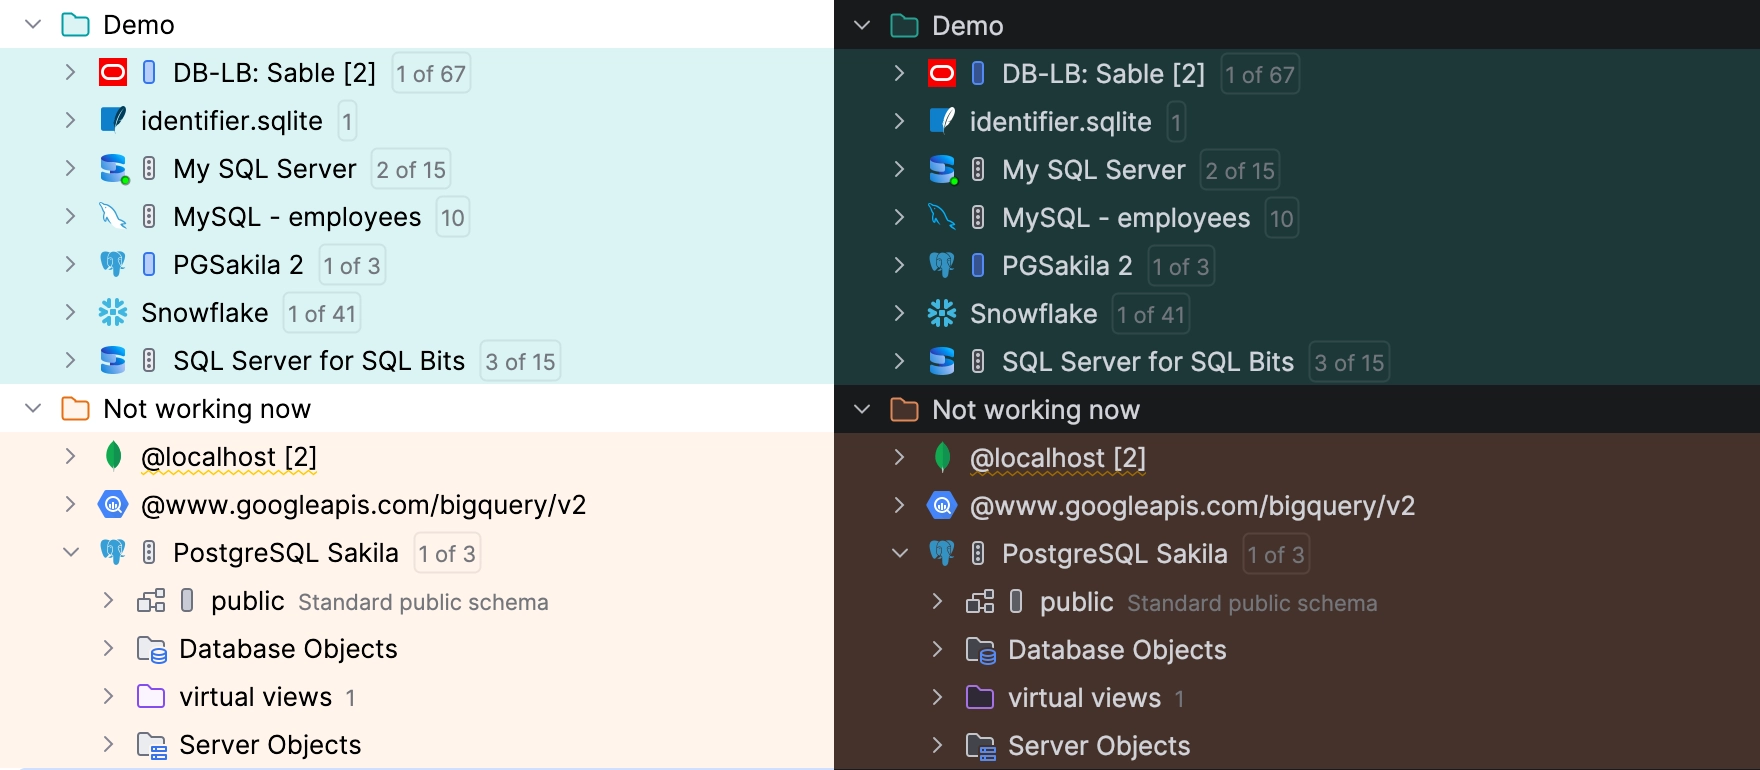Click public schema icon in dark panel
1760x770 pixels.
[980, 601]
